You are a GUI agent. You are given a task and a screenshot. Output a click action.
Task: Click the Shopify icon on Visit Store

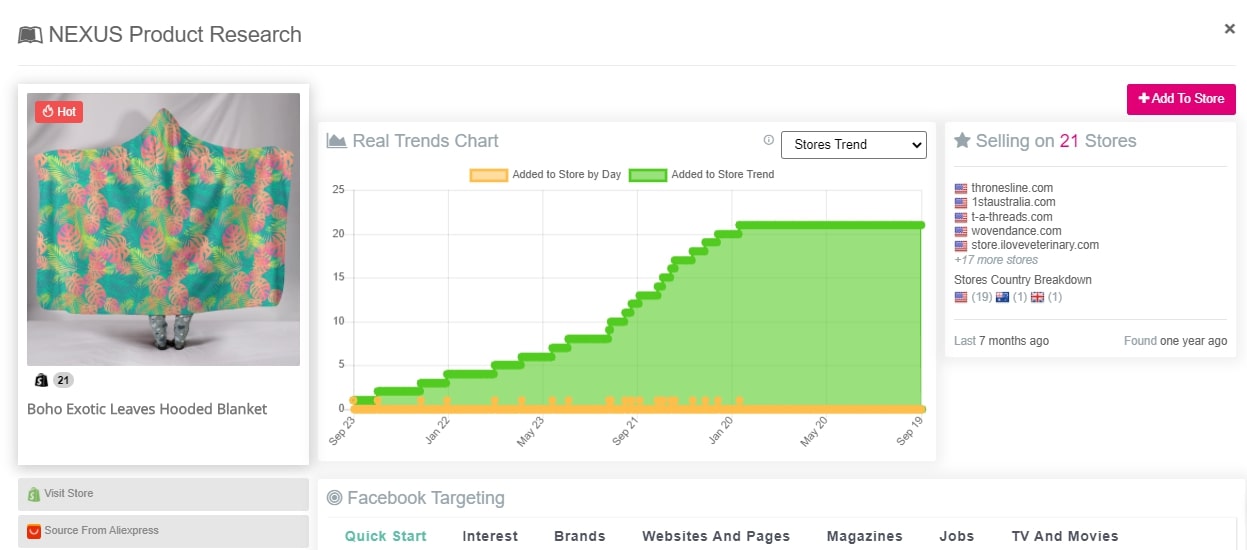pos(33,494)
